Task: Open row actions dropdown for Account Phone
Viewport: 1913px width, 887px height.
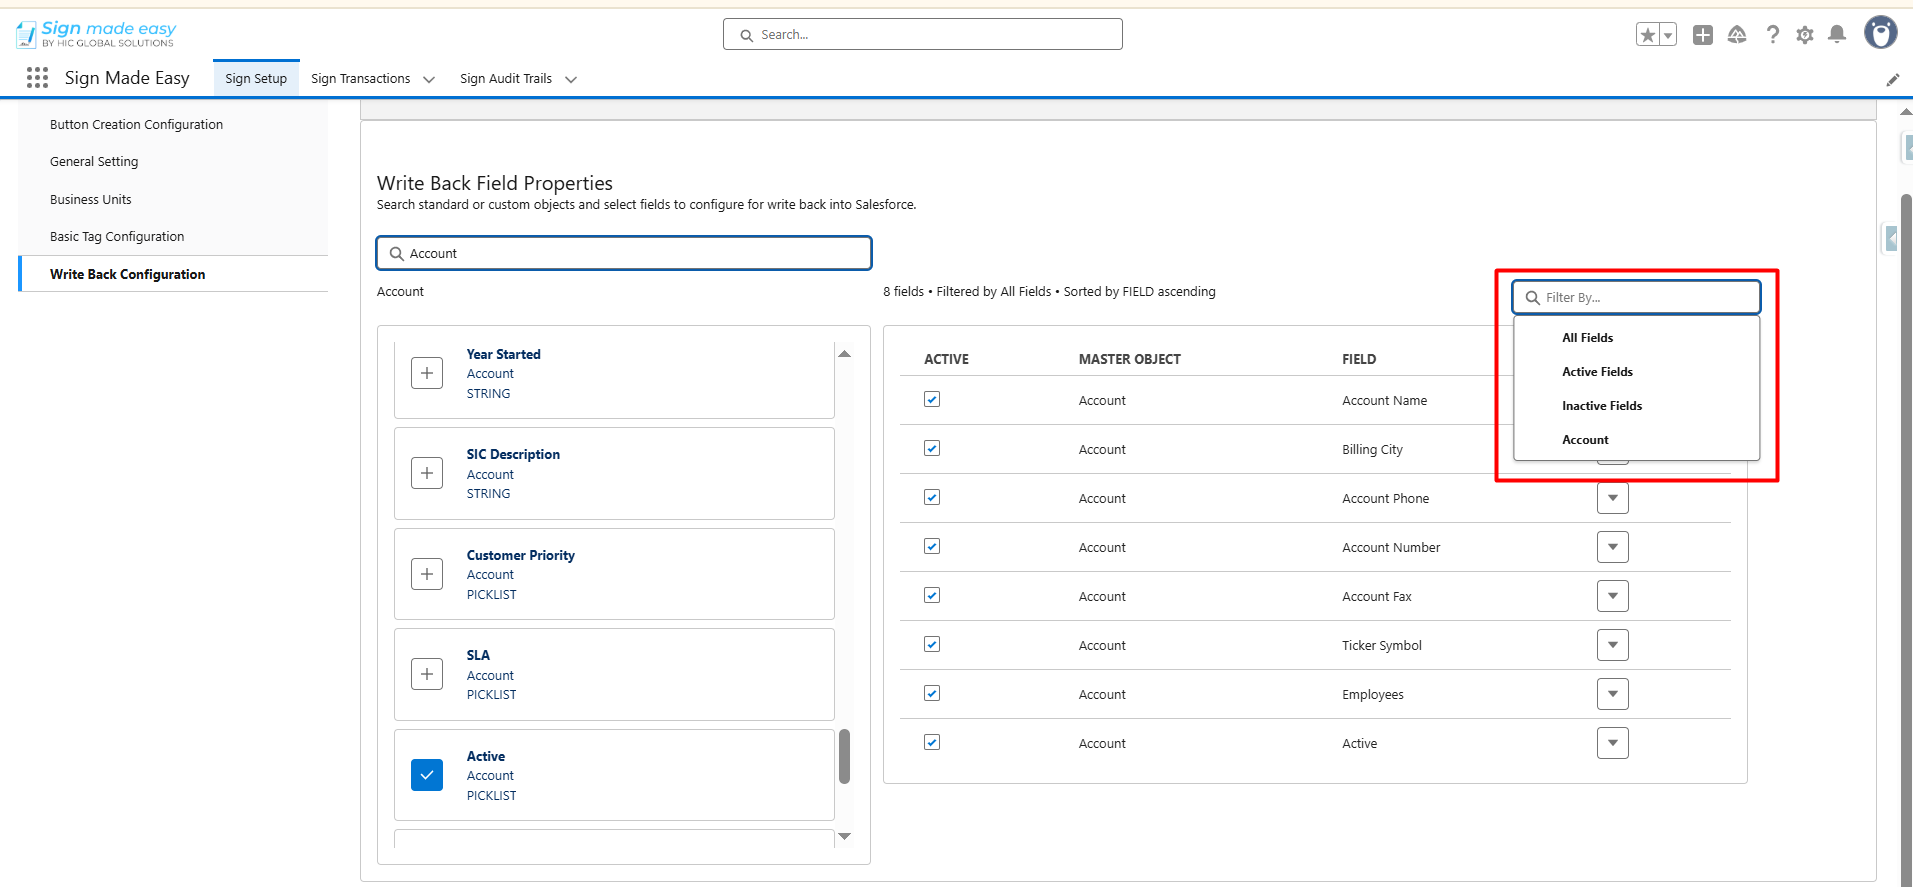Action: pyautogui.click(x=1612, y=498)
